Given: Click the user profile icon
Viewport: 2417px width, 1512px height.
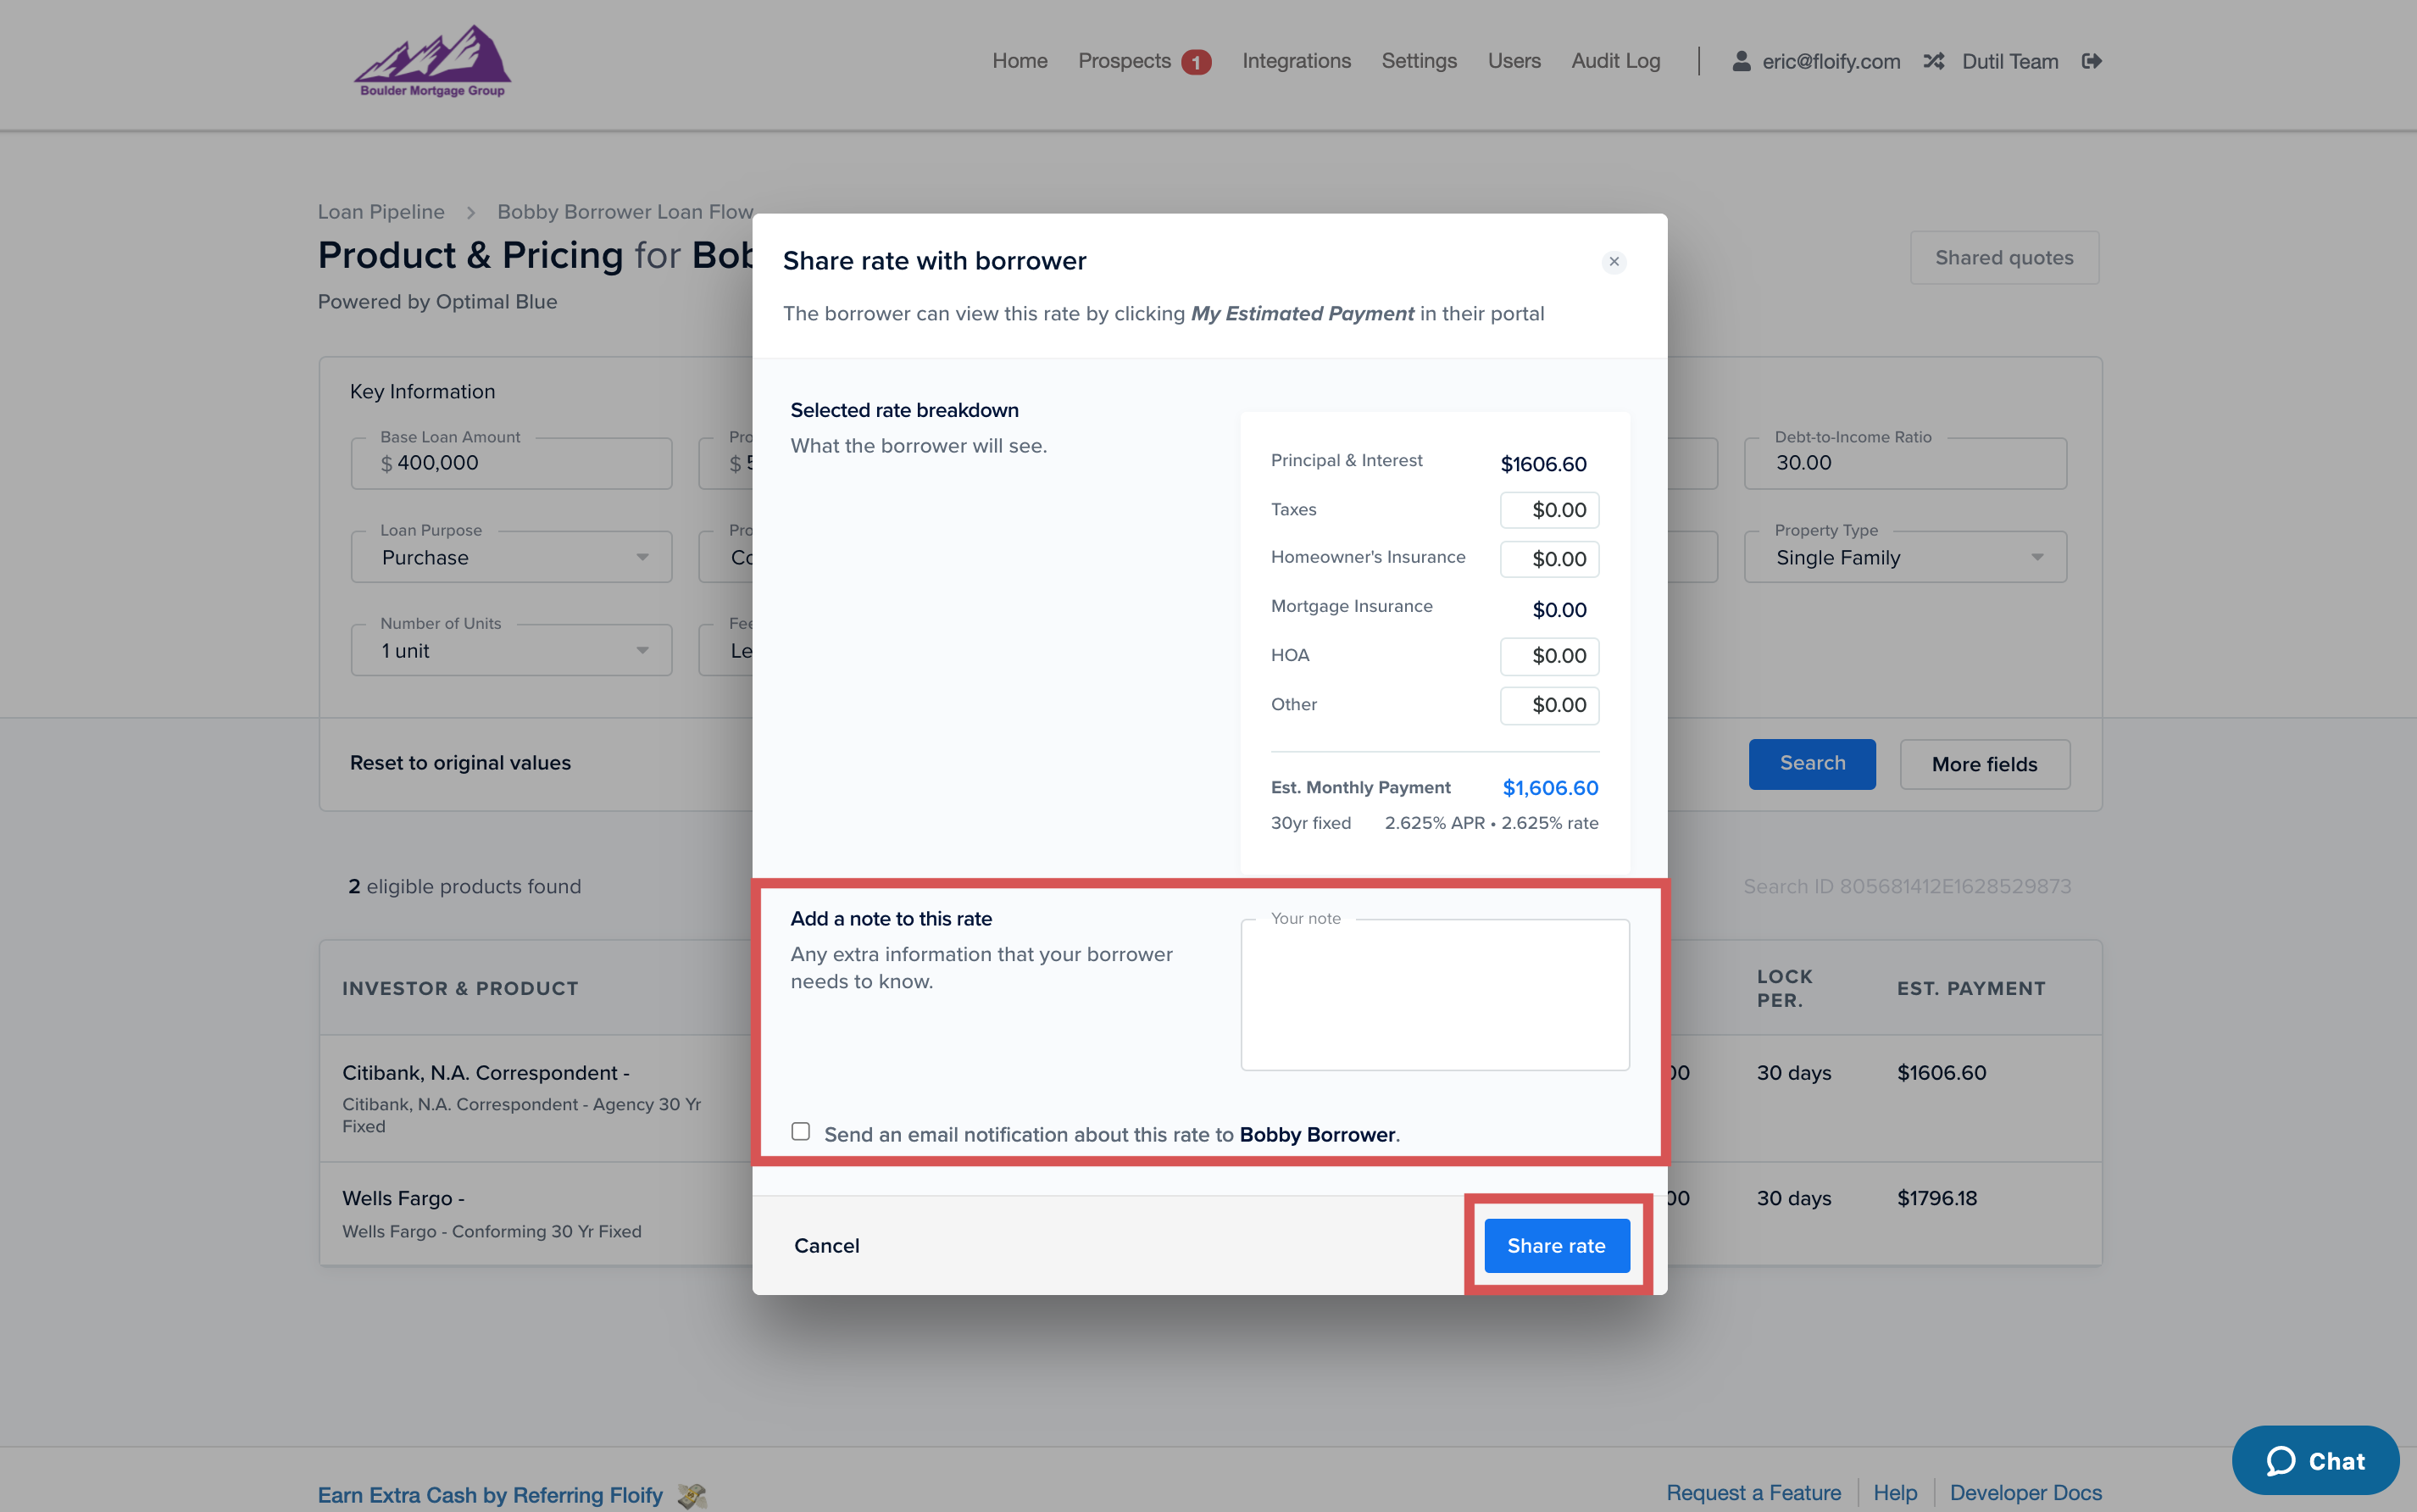Looking at the screenshot, I should tap(1741, 61).
